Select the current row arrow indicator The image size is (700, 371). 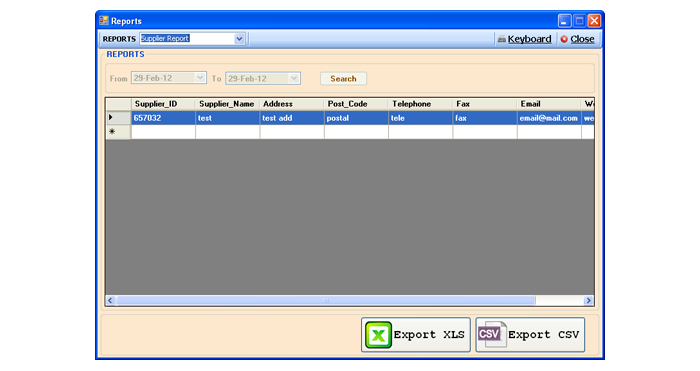click(111, 118)
